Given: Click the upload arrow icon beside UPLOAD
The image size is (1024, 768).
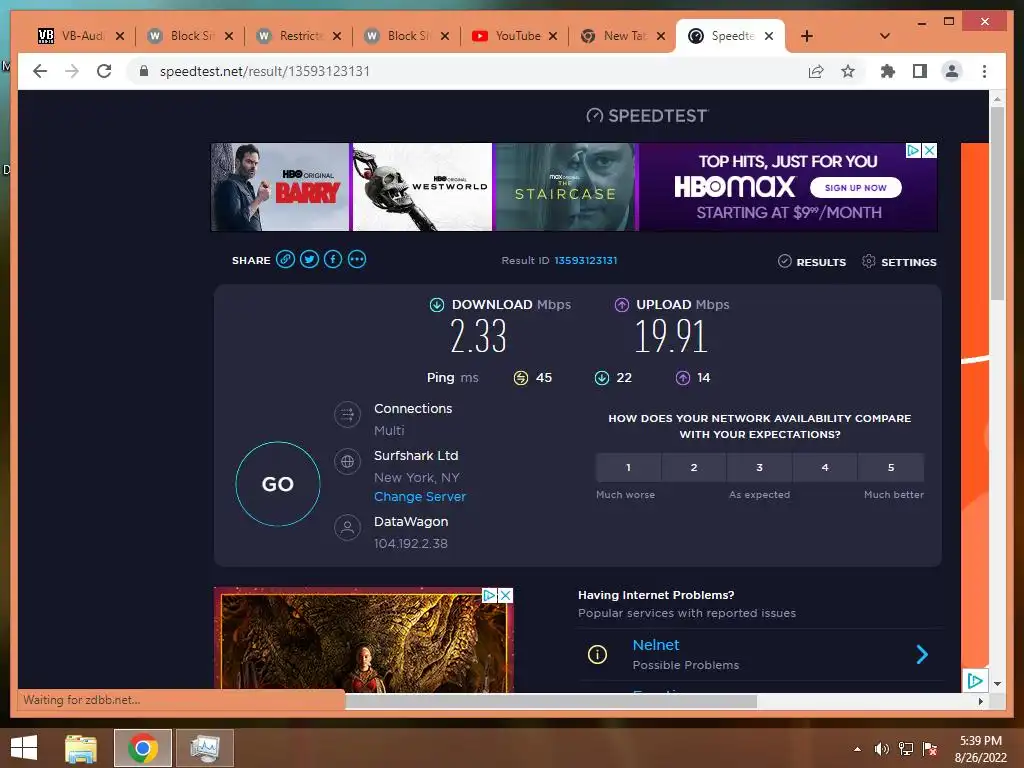Looking at the screenshot, I should (622, 304).
